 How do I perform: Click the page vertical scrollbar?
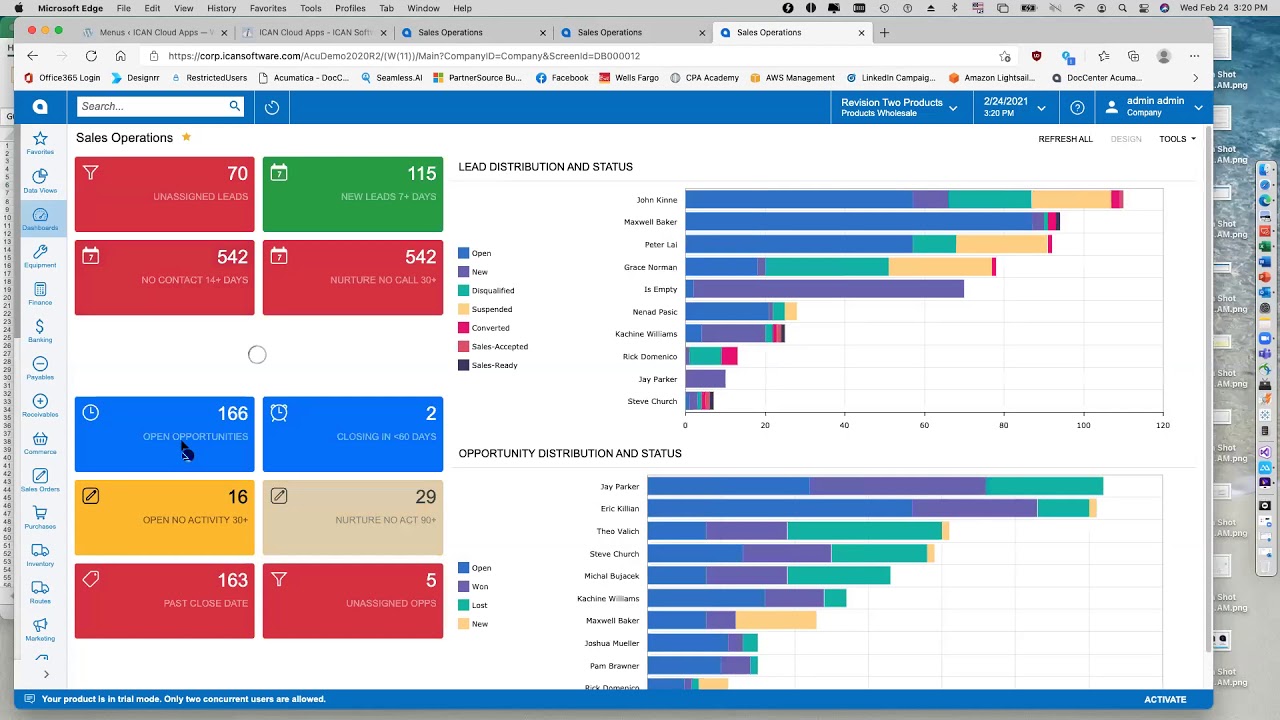pyautogui.click(x=1208, y=390)
